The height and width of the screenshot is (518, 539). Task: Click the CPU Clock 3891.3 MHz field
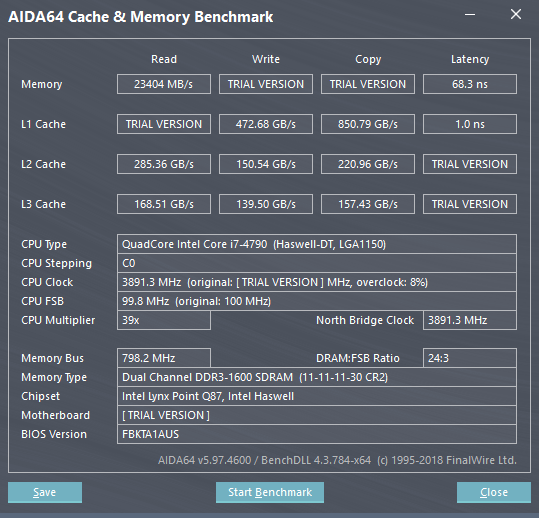(317, 282)
